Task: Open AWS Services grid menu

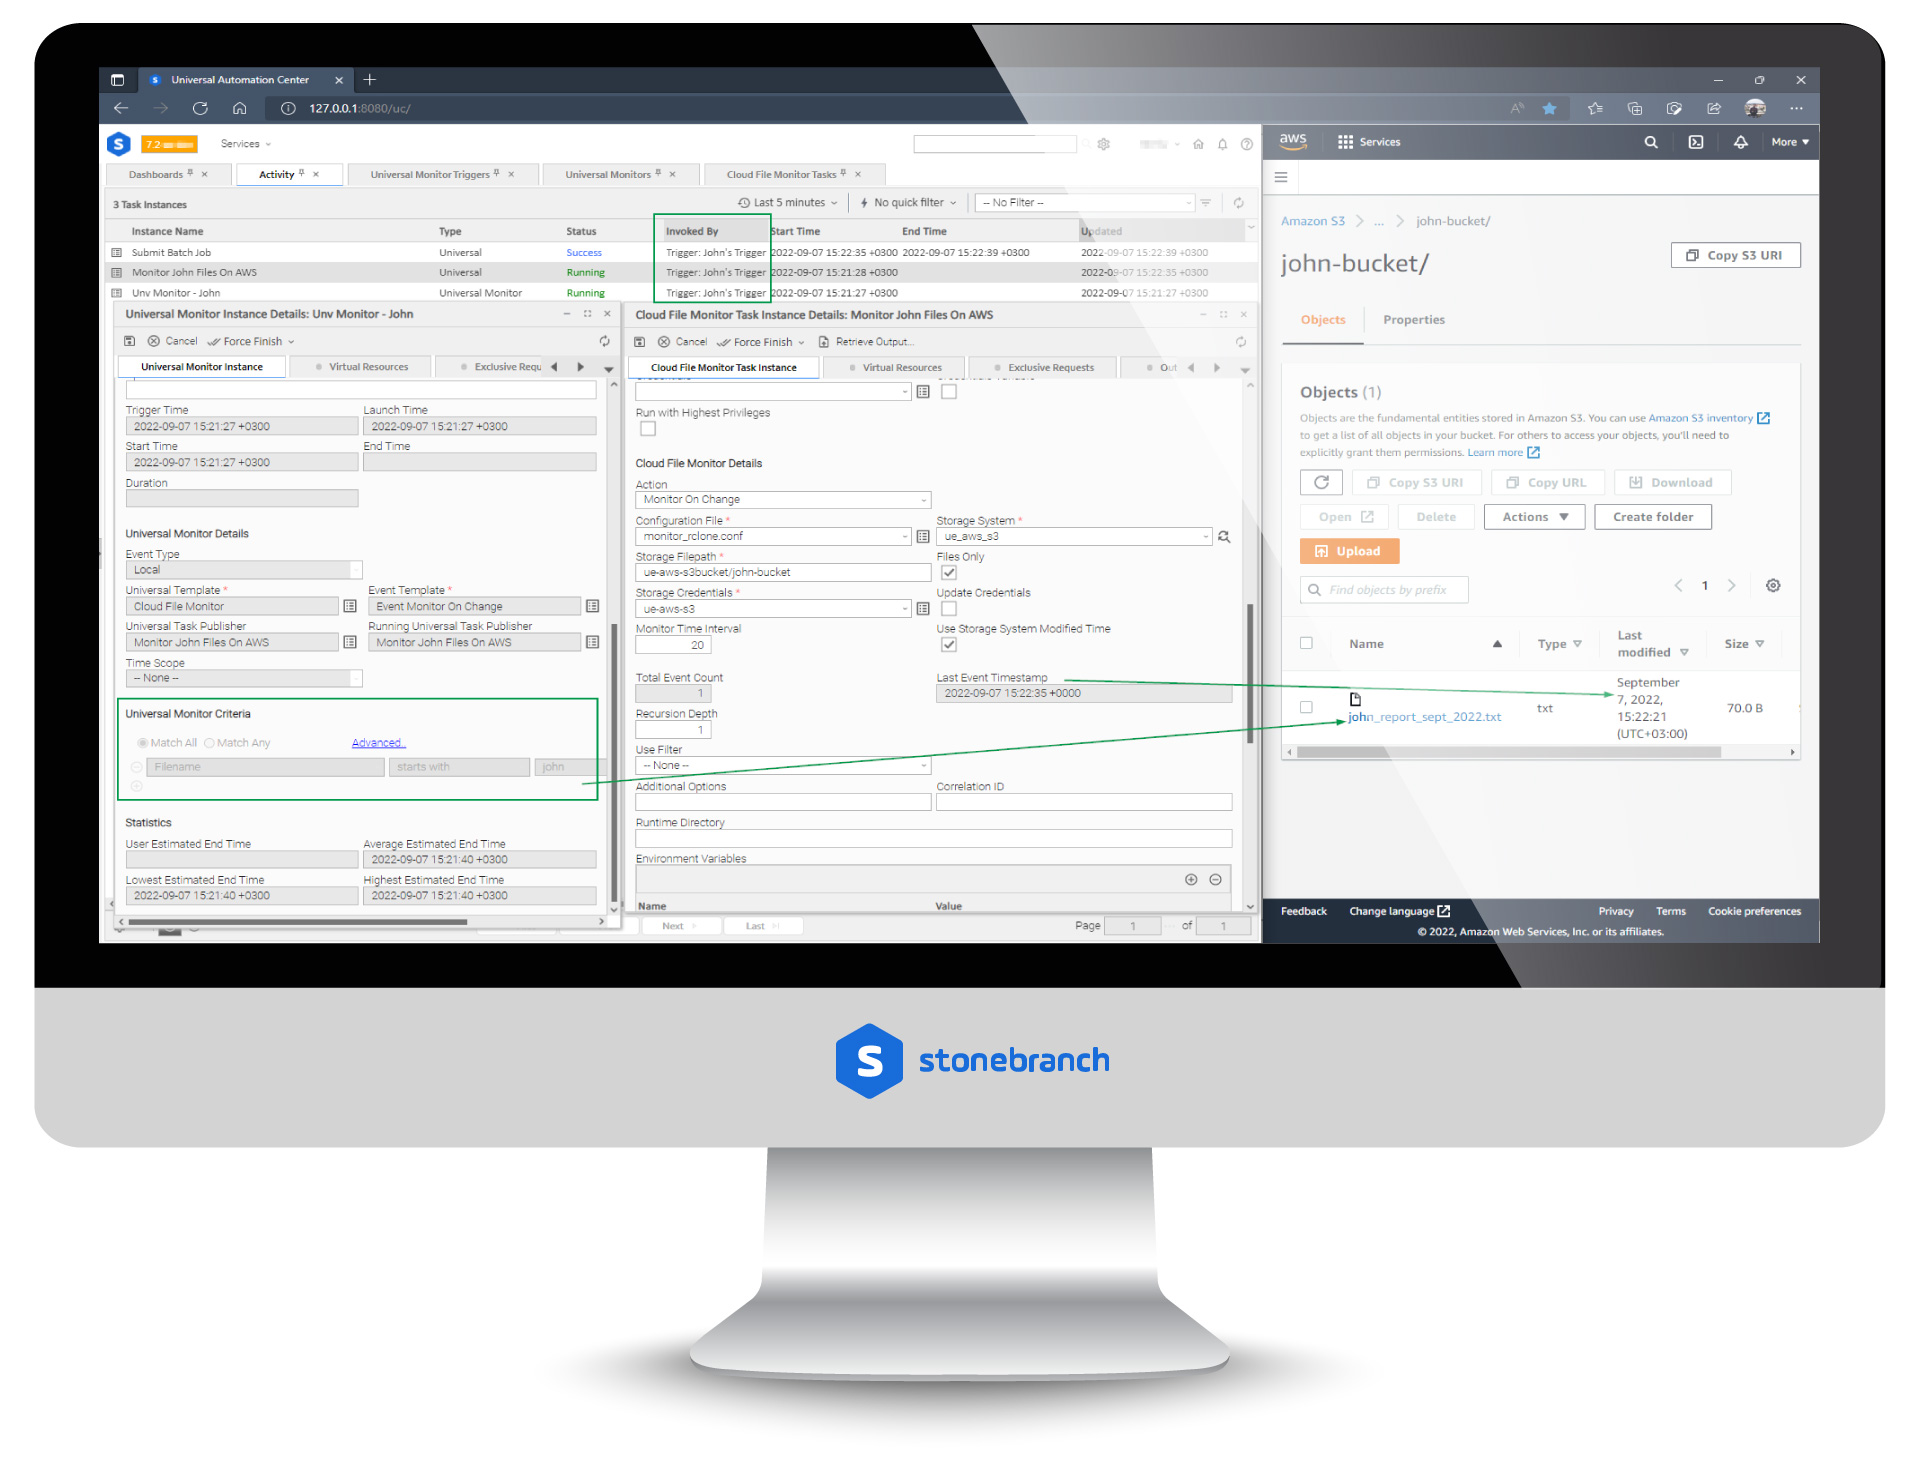Action: tap(1369, 142)
